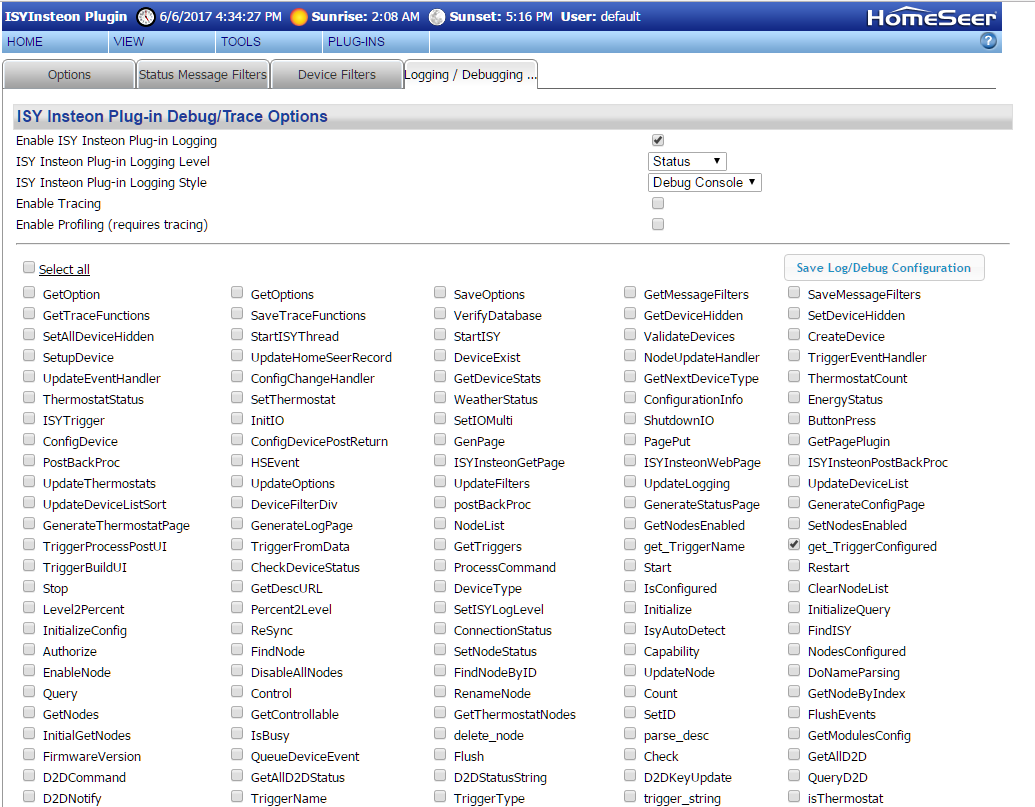Tick the SaveMessageFilters checkbox

pos(794,292)
